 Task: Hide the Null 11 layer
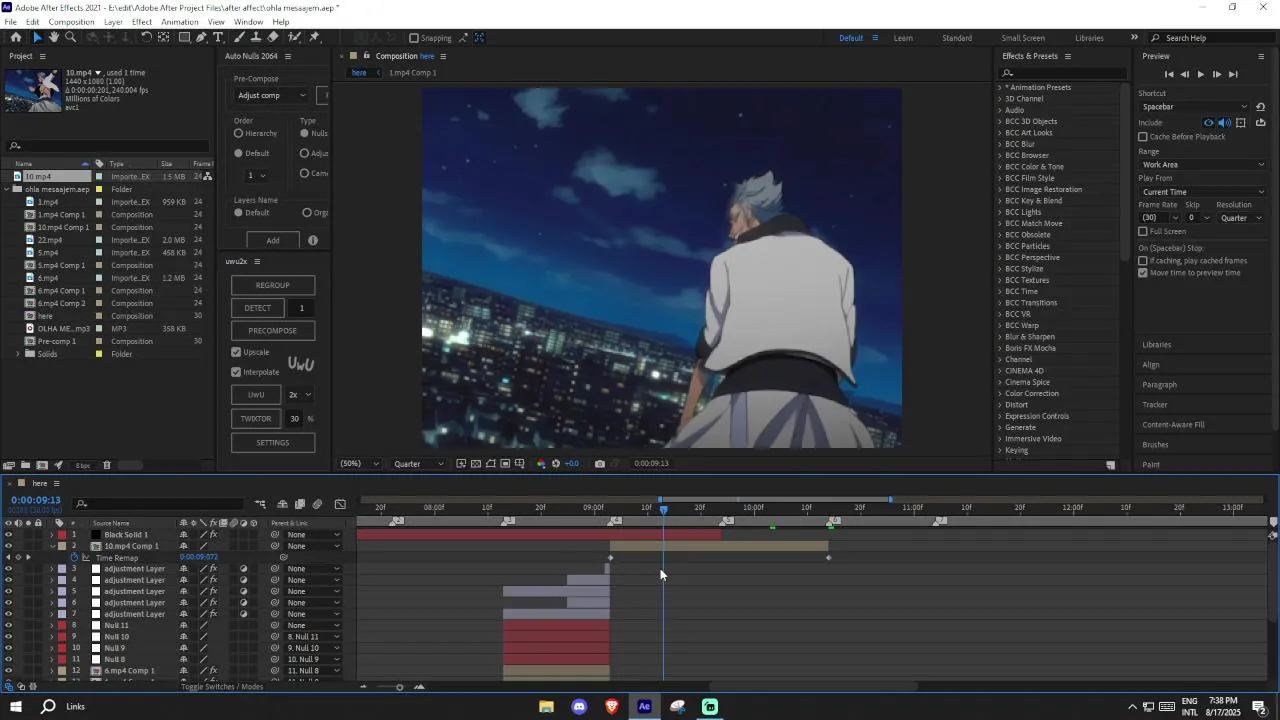click(8, 625)
